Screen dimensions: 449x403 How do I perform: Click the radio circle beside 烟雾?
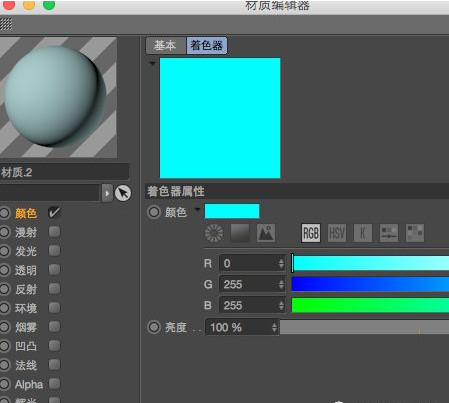pyautogui.click(x=5, y=327)
